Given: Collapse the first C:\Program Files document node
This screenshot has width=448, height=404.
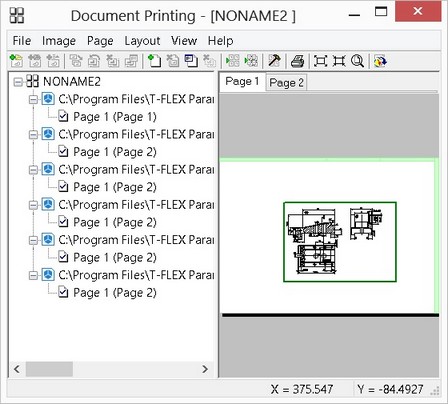Looking at the screenshot, I should coord(33,99).
